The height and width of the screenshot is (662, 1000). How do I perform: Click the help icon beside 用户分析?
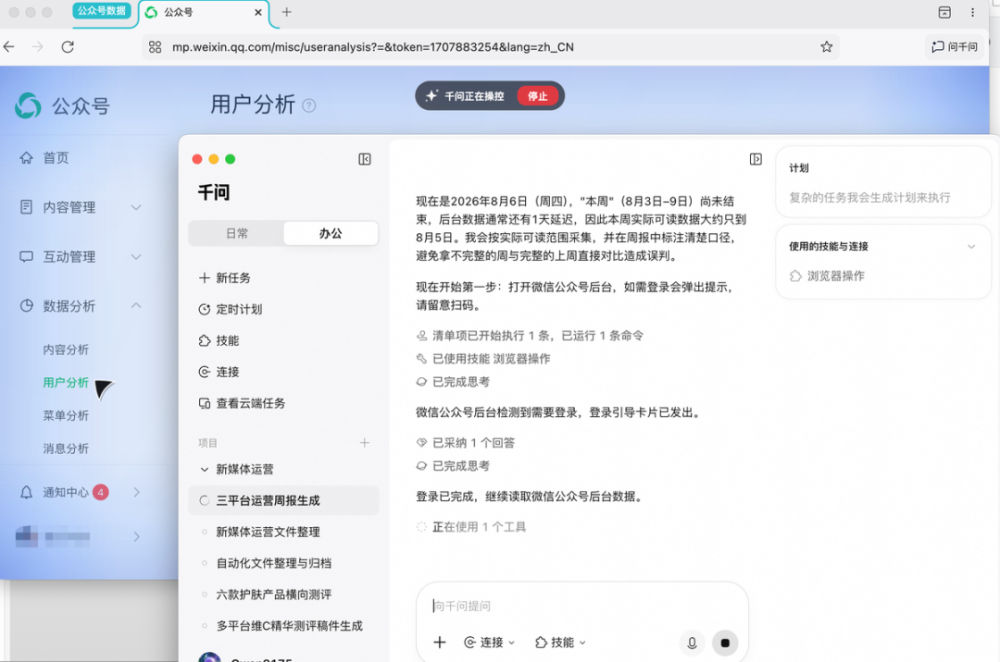click(x=309, y=105)
